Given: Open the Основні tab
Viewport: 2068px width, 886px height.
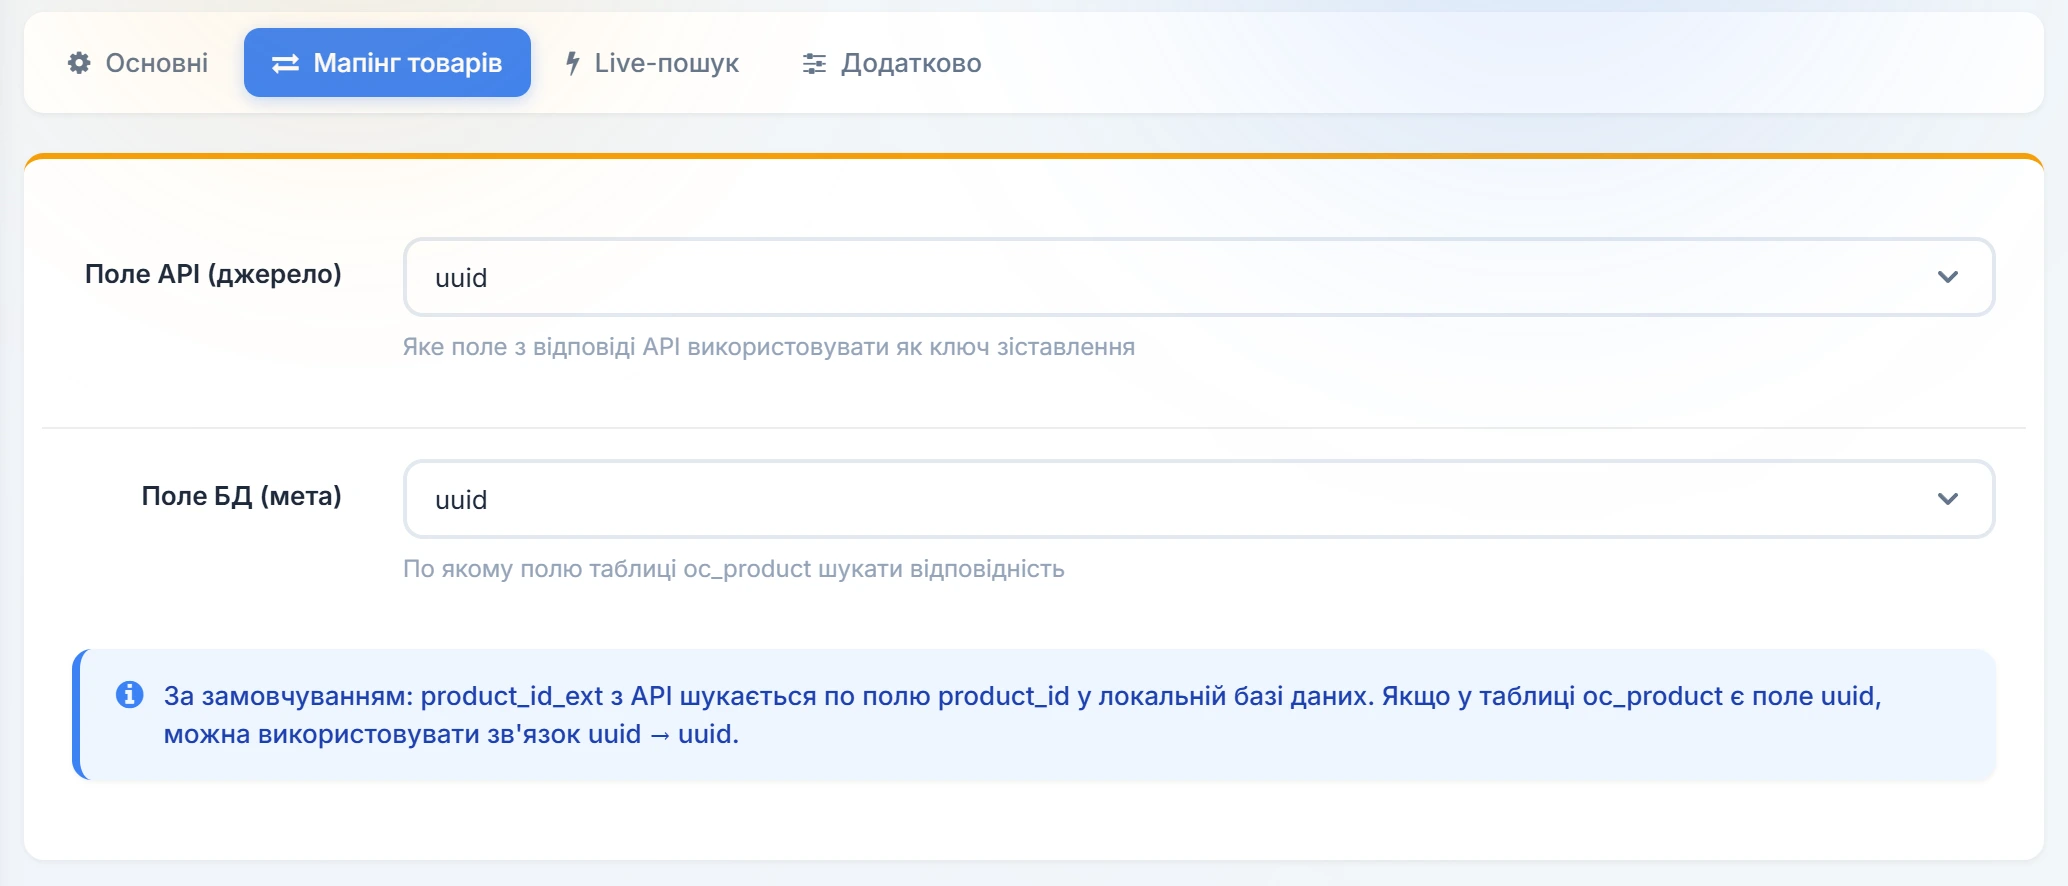Looking at the screenshot, I should click(138, 63).
